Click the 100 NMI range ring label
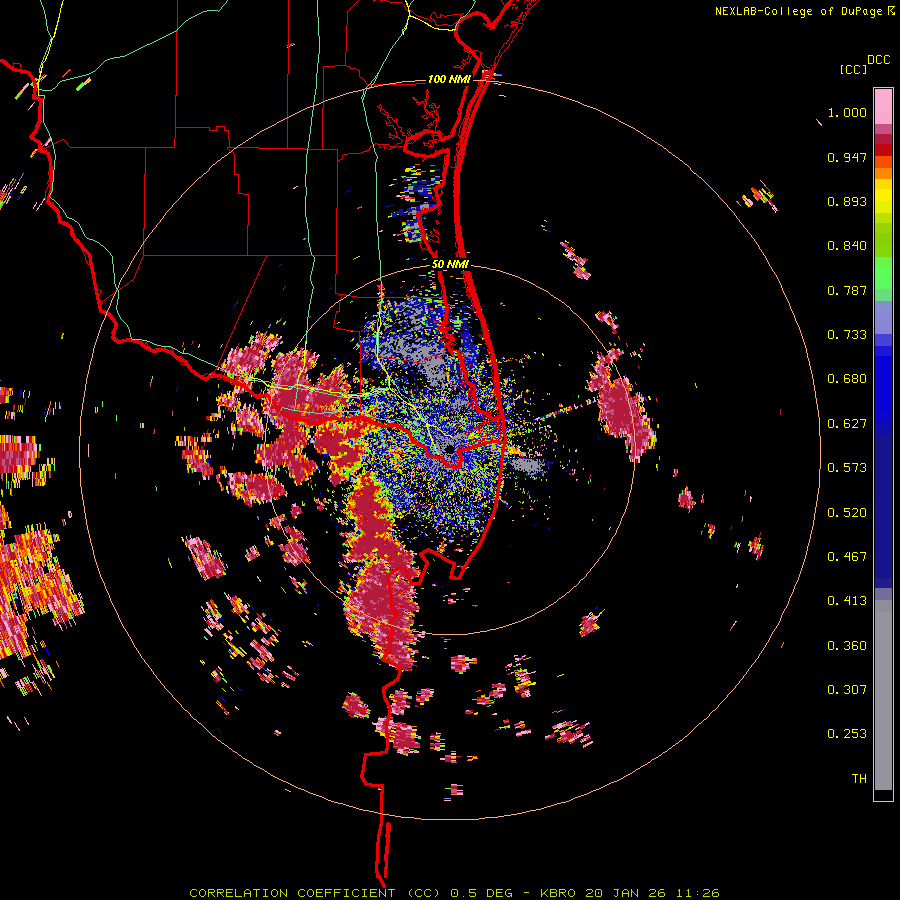Screen dimensions: 900x900 click(449, 79)
